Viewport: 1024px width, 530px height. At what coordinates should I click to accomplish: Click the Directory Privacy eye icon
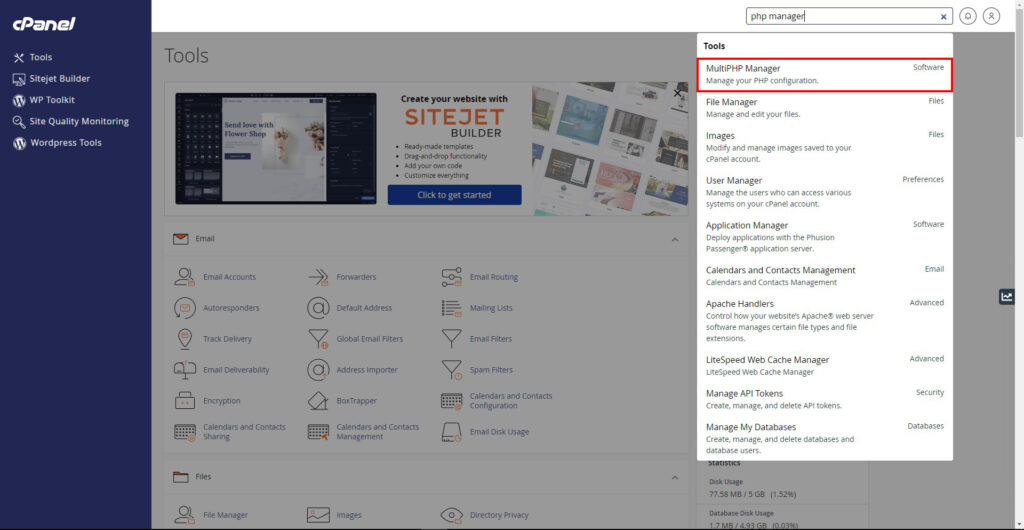click(451, 515)
